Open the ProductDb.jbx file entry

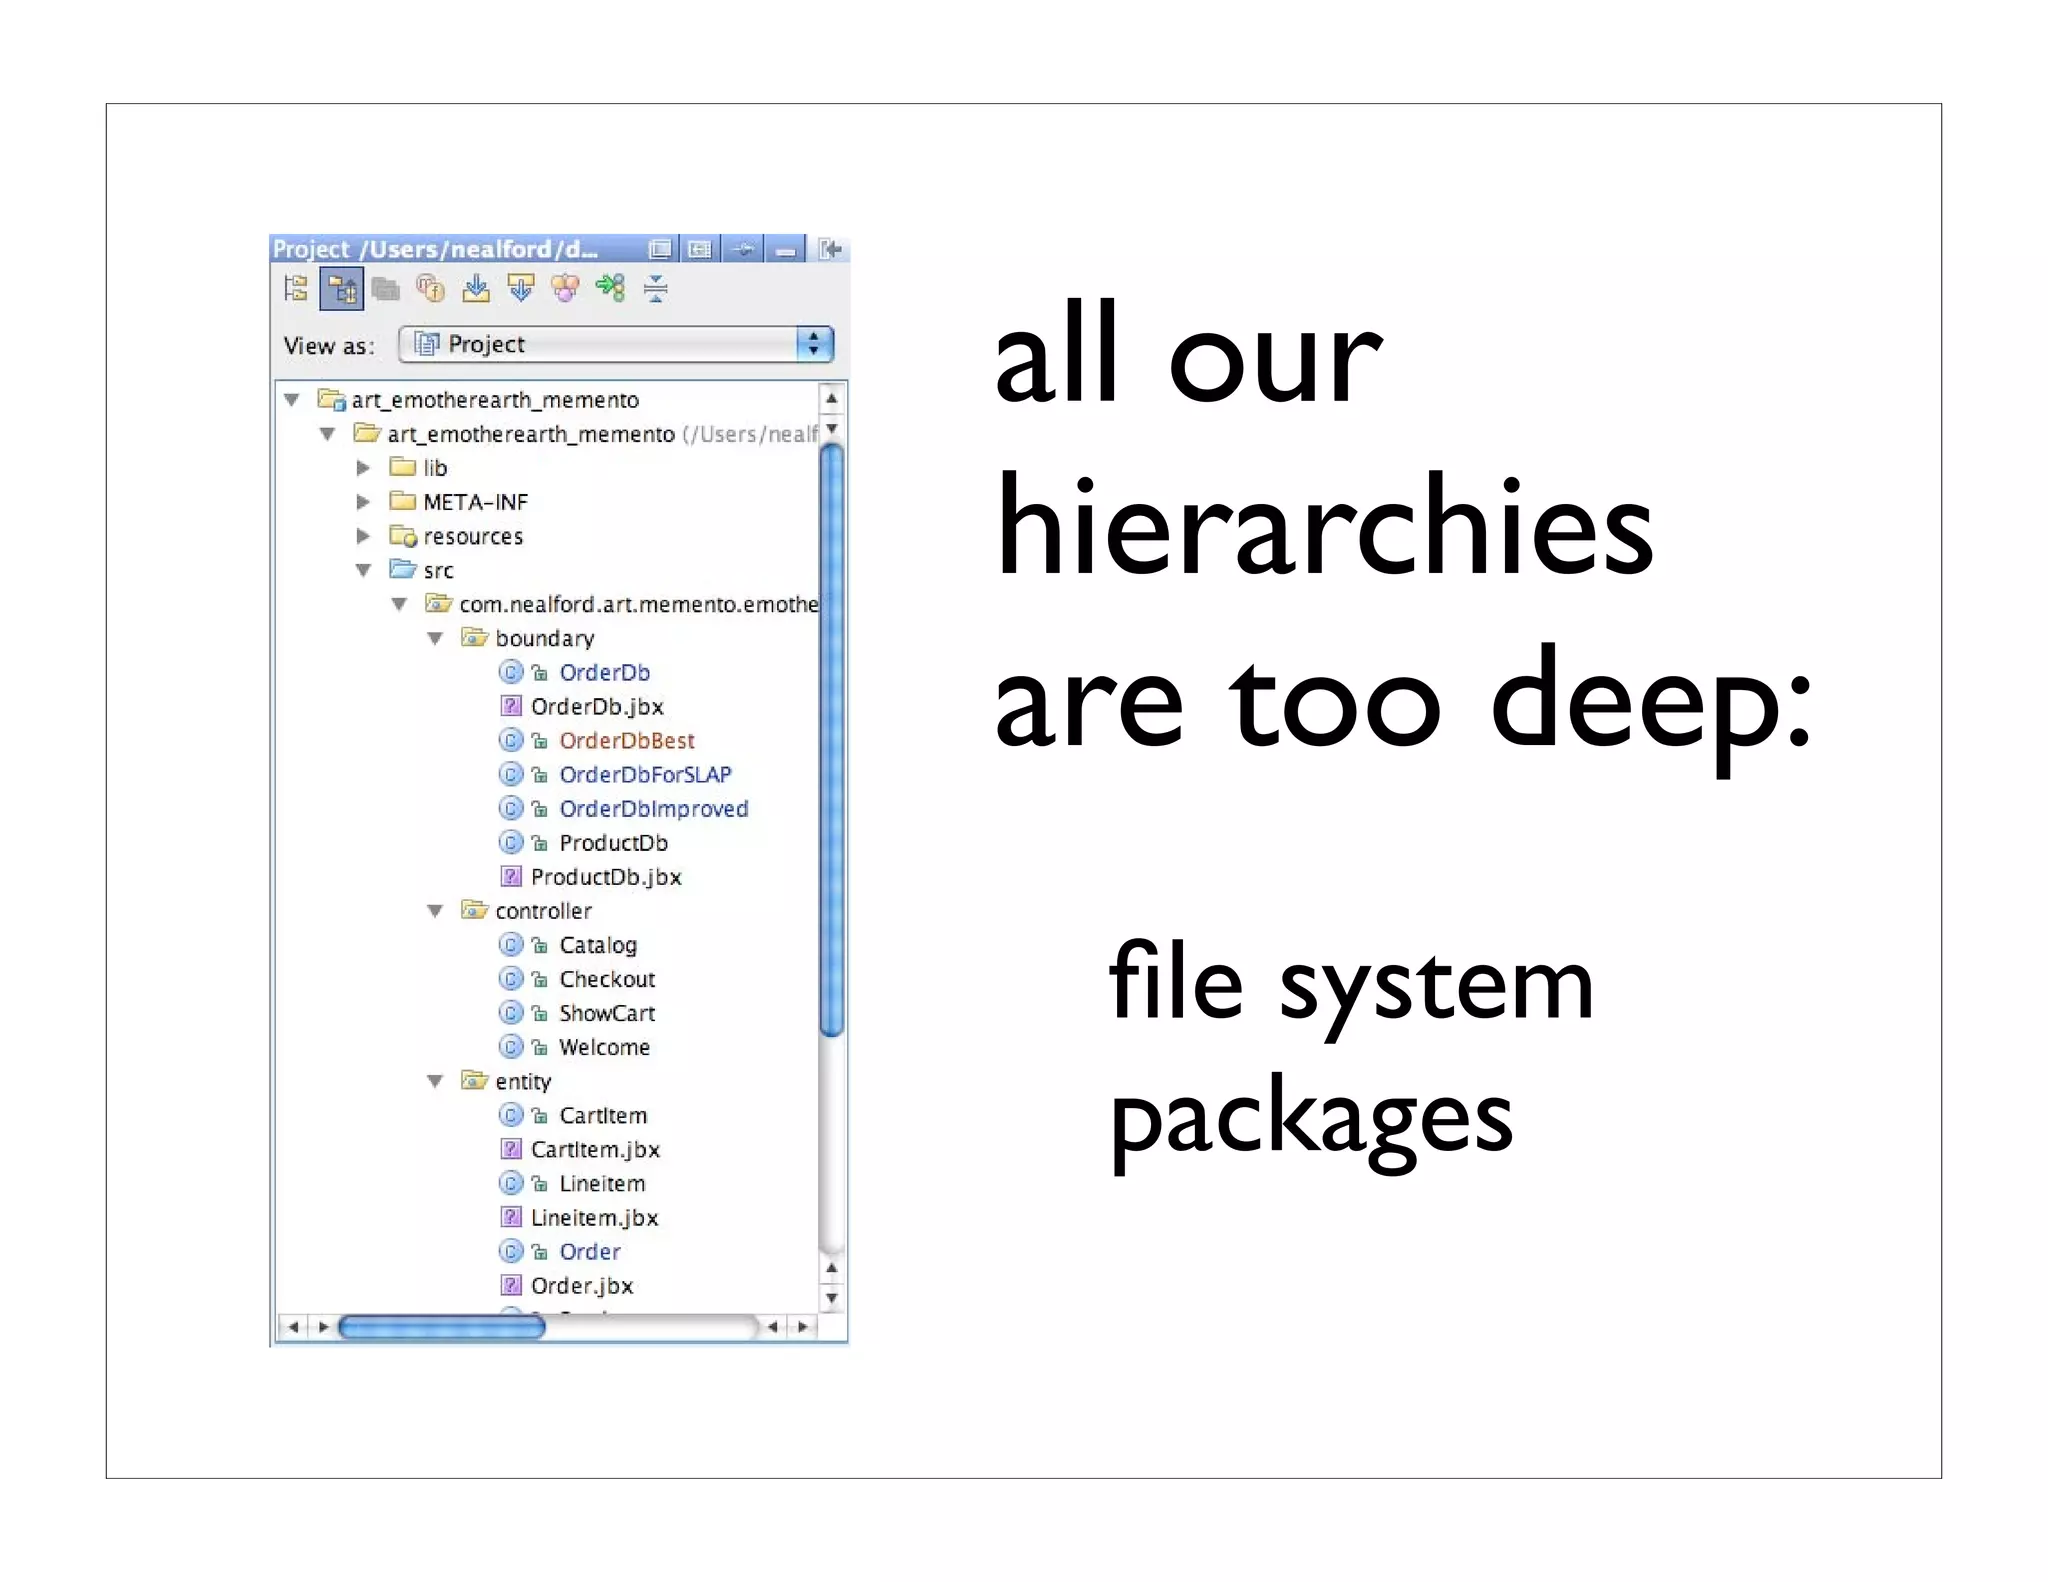605,877
